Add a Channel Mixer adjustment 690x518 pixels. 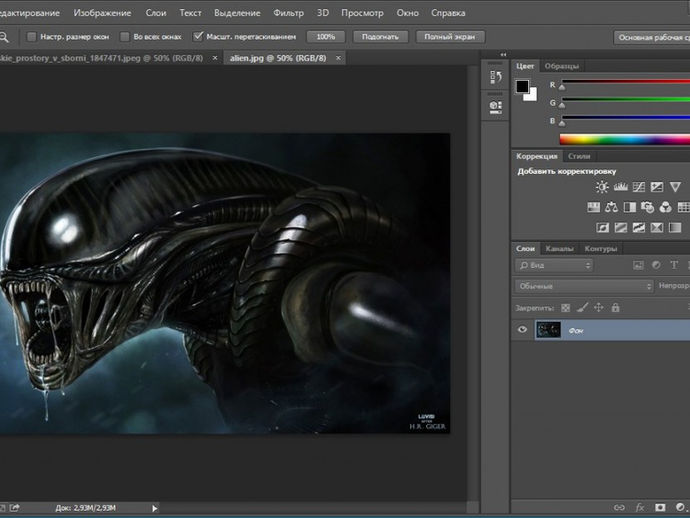(x=665, y=207)
